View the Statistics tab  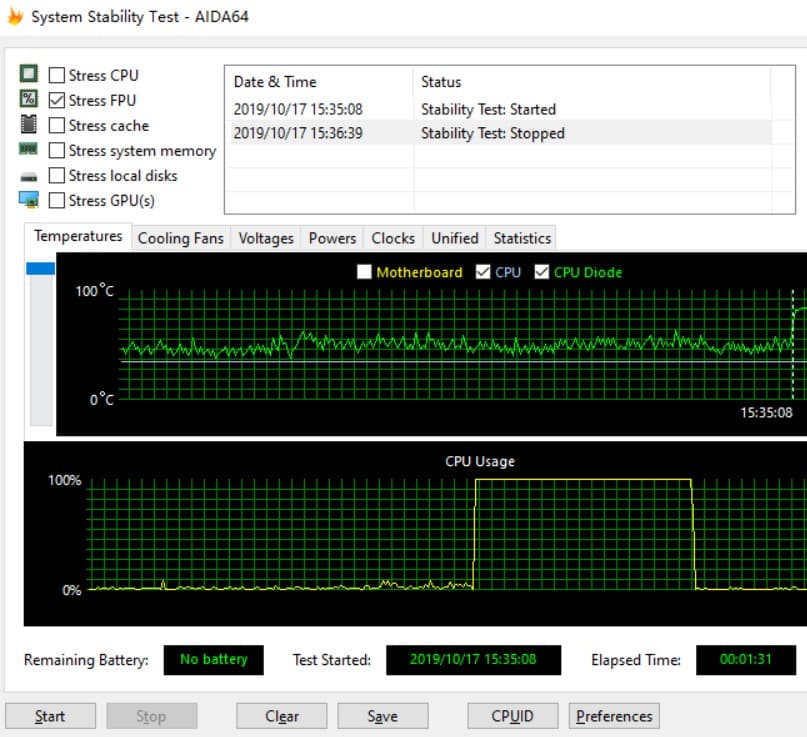coord(522,238)
